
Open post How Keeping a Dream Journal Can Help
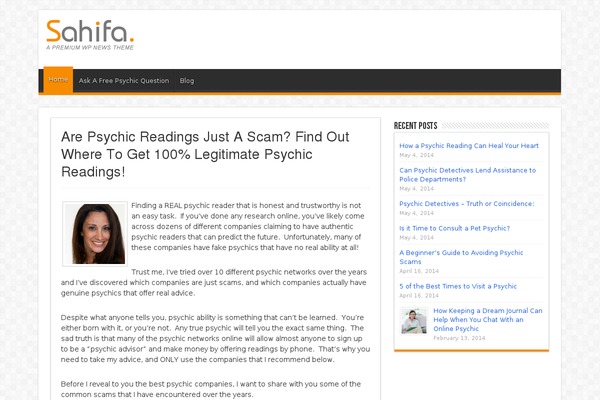(x=488, y=320)
